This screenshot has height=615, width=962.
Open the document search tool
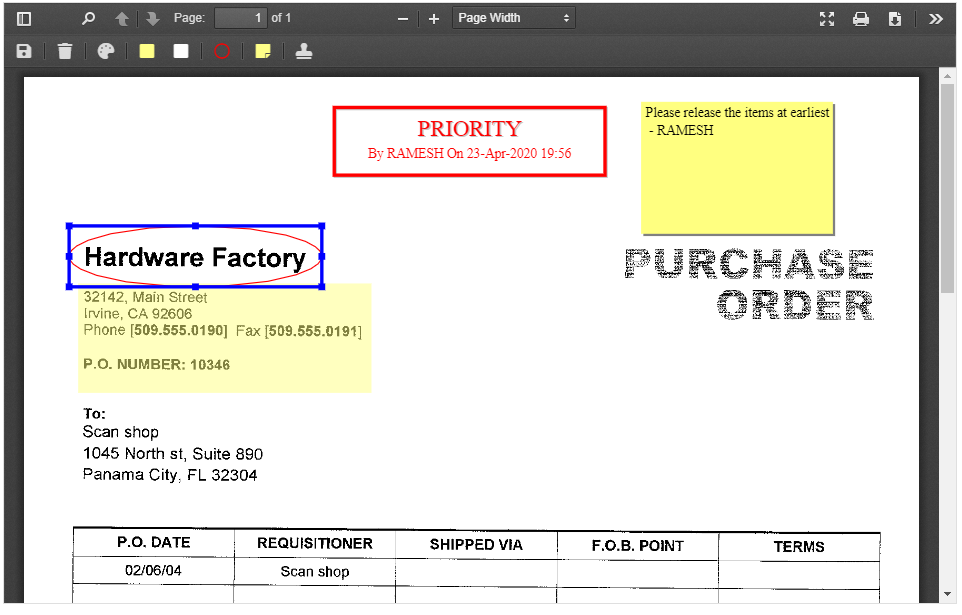(x=89, y=18)
